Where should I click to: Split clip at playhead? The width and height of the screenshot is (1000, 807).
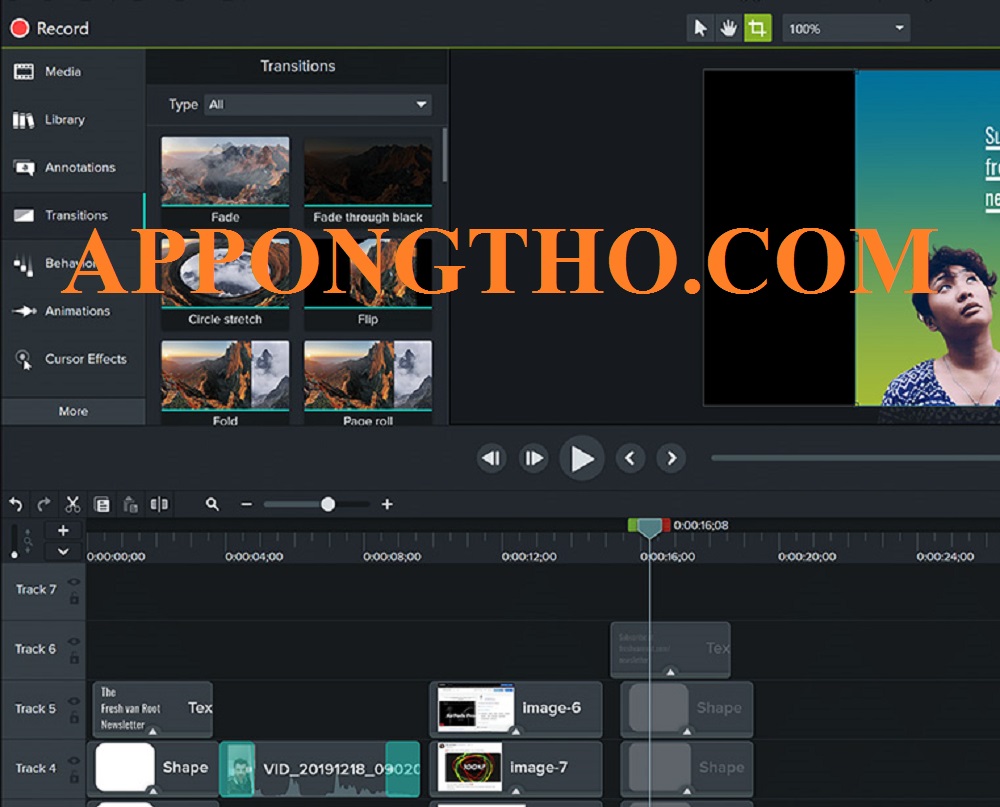point(159,505)
